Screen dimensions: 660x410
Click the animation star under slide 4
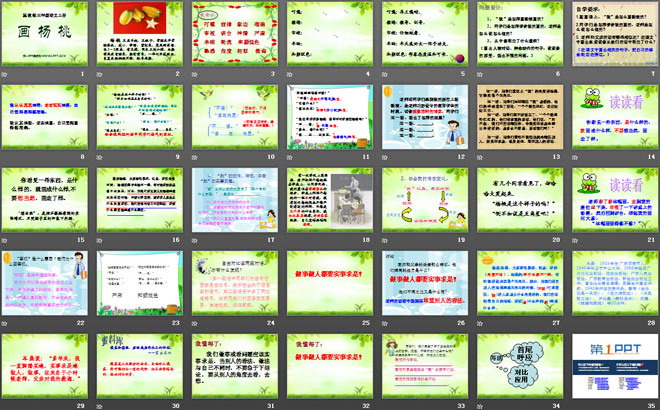point(290,75)
